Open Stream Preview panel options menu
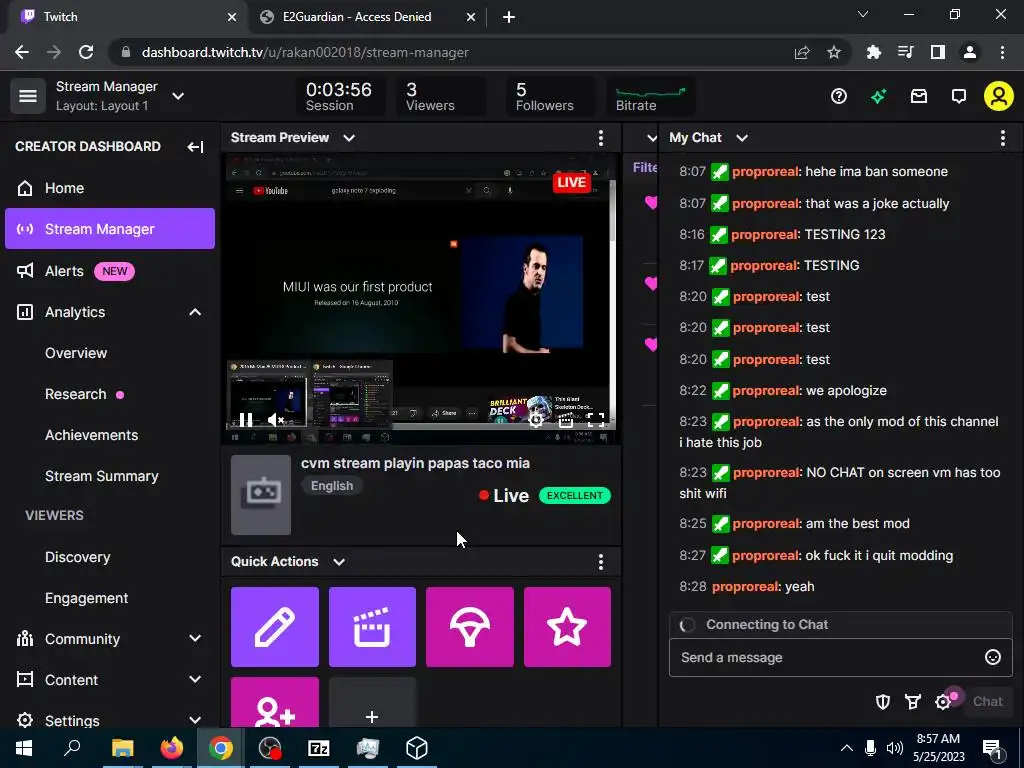This screenshot has width=1024, height=768. coord(601,138)
